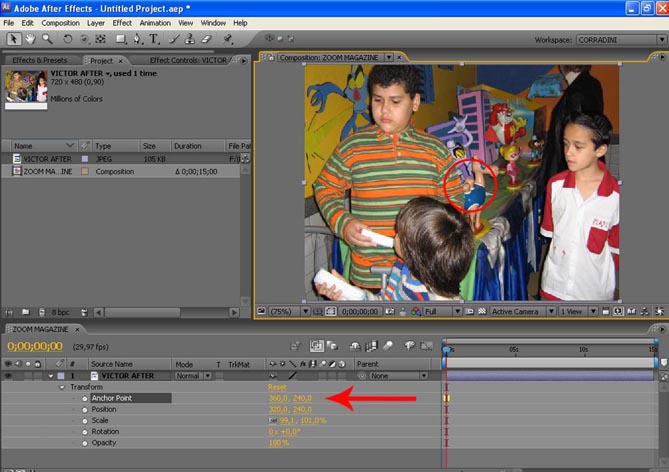Screen dimensions: 669x472
Task: Select the Eraser tool
Action: pos(207,39)
